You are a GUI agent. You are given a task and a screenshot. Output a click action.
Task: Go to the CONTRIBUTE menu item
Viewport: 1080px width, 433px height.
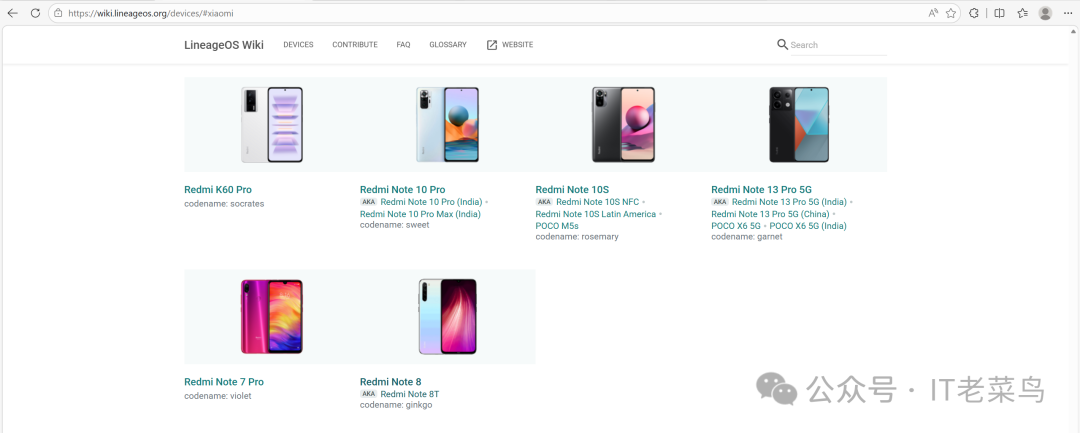click(x=355, y=45)
